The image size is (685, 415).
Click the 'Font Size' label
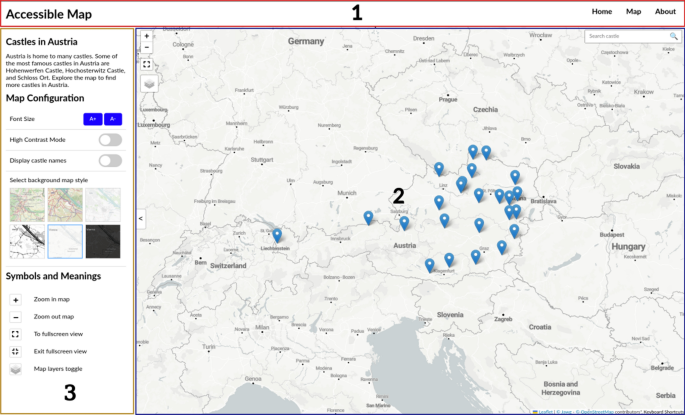(x=22, y=119)
